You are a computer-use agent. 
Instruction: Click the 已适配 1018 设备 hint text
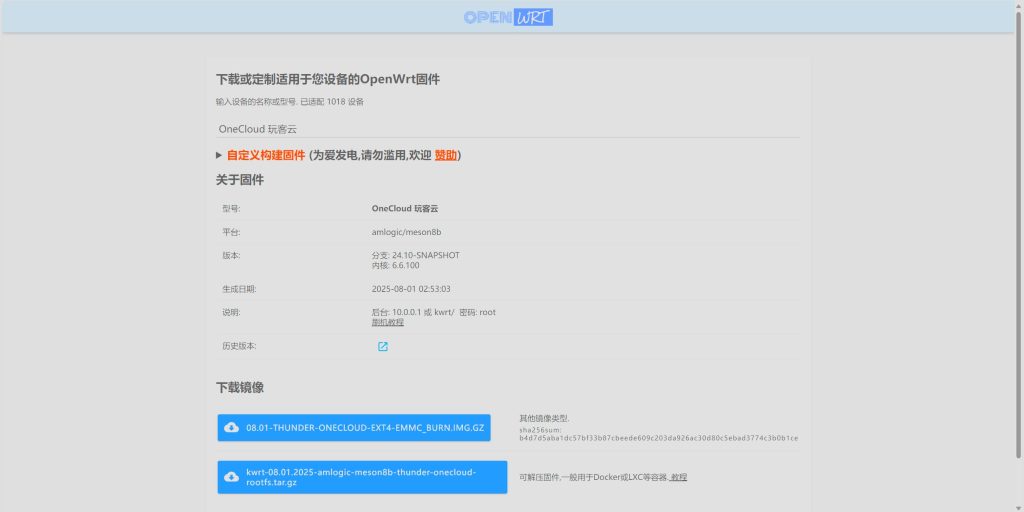click(x=332, y=102)
